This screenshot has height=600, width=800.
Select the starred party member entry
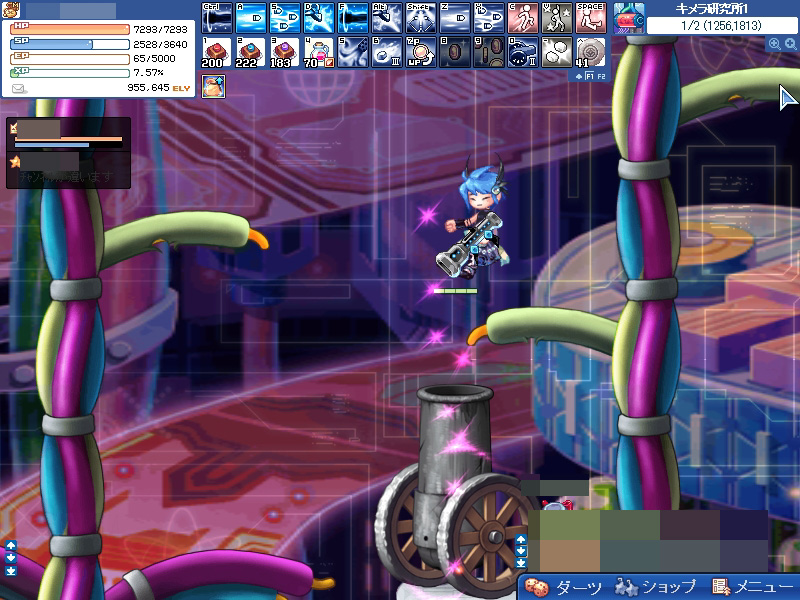pyautogui.click(x=68, y=169)
